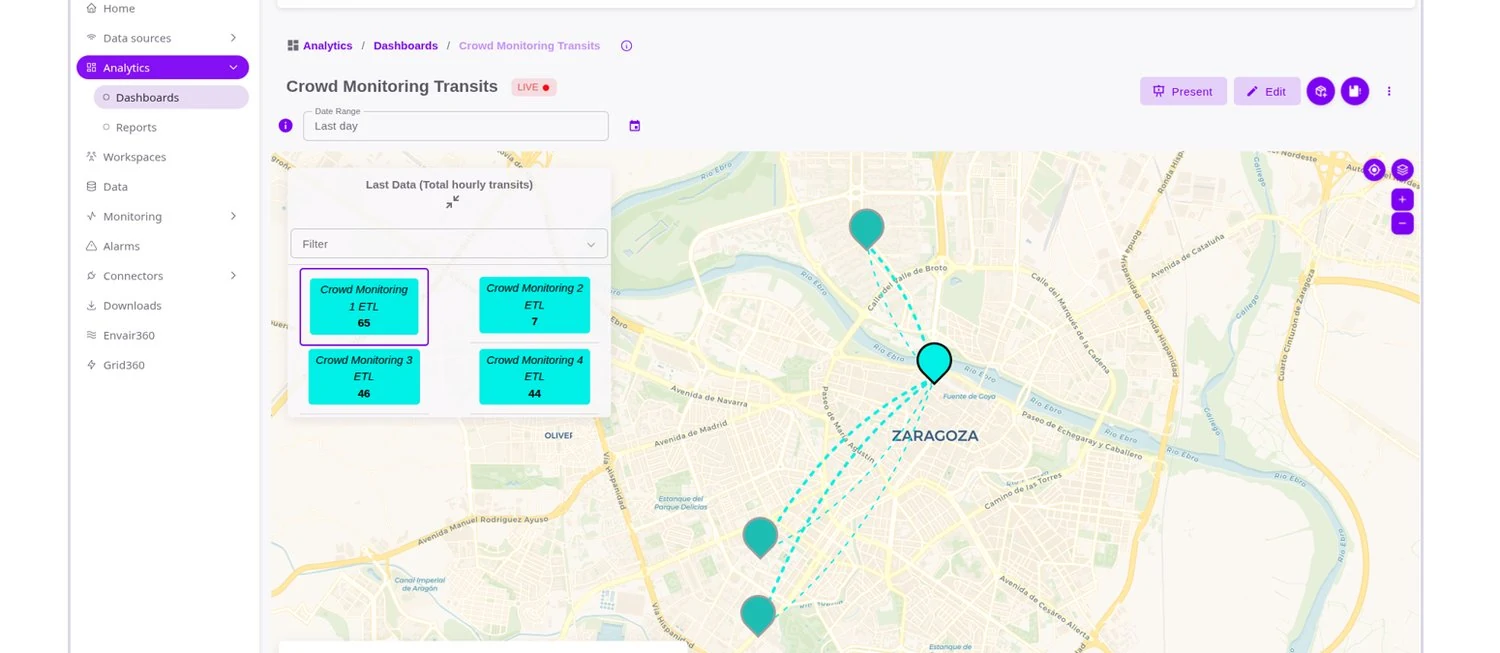Click the Monitoring pulse icon
The height and width of the screenshot is (653, 1500).
[x=91, y=216]
